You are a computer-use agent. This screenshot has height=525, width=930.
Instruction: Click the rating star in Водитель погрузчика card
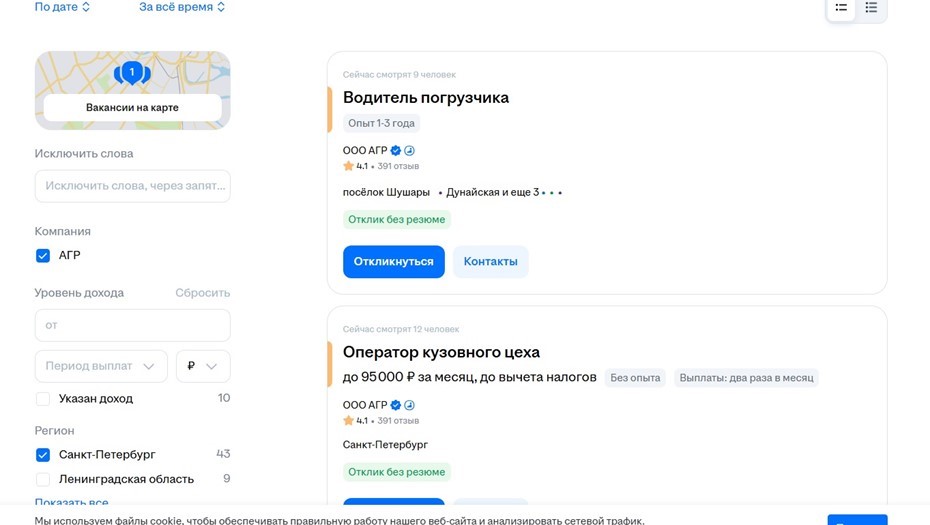349,166
